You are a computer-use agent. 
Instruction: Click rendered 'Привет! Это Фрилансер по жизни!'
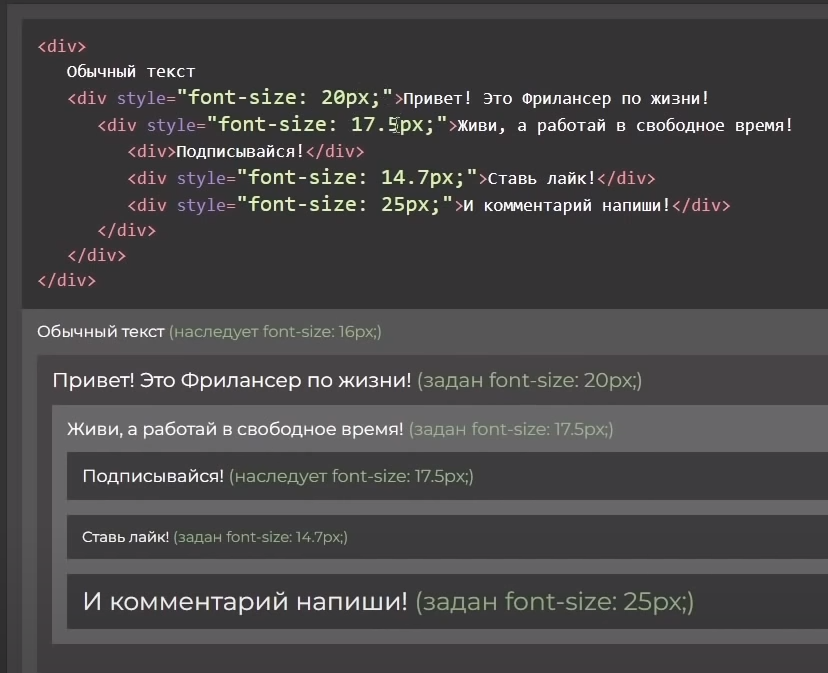(x=232, y=380)
